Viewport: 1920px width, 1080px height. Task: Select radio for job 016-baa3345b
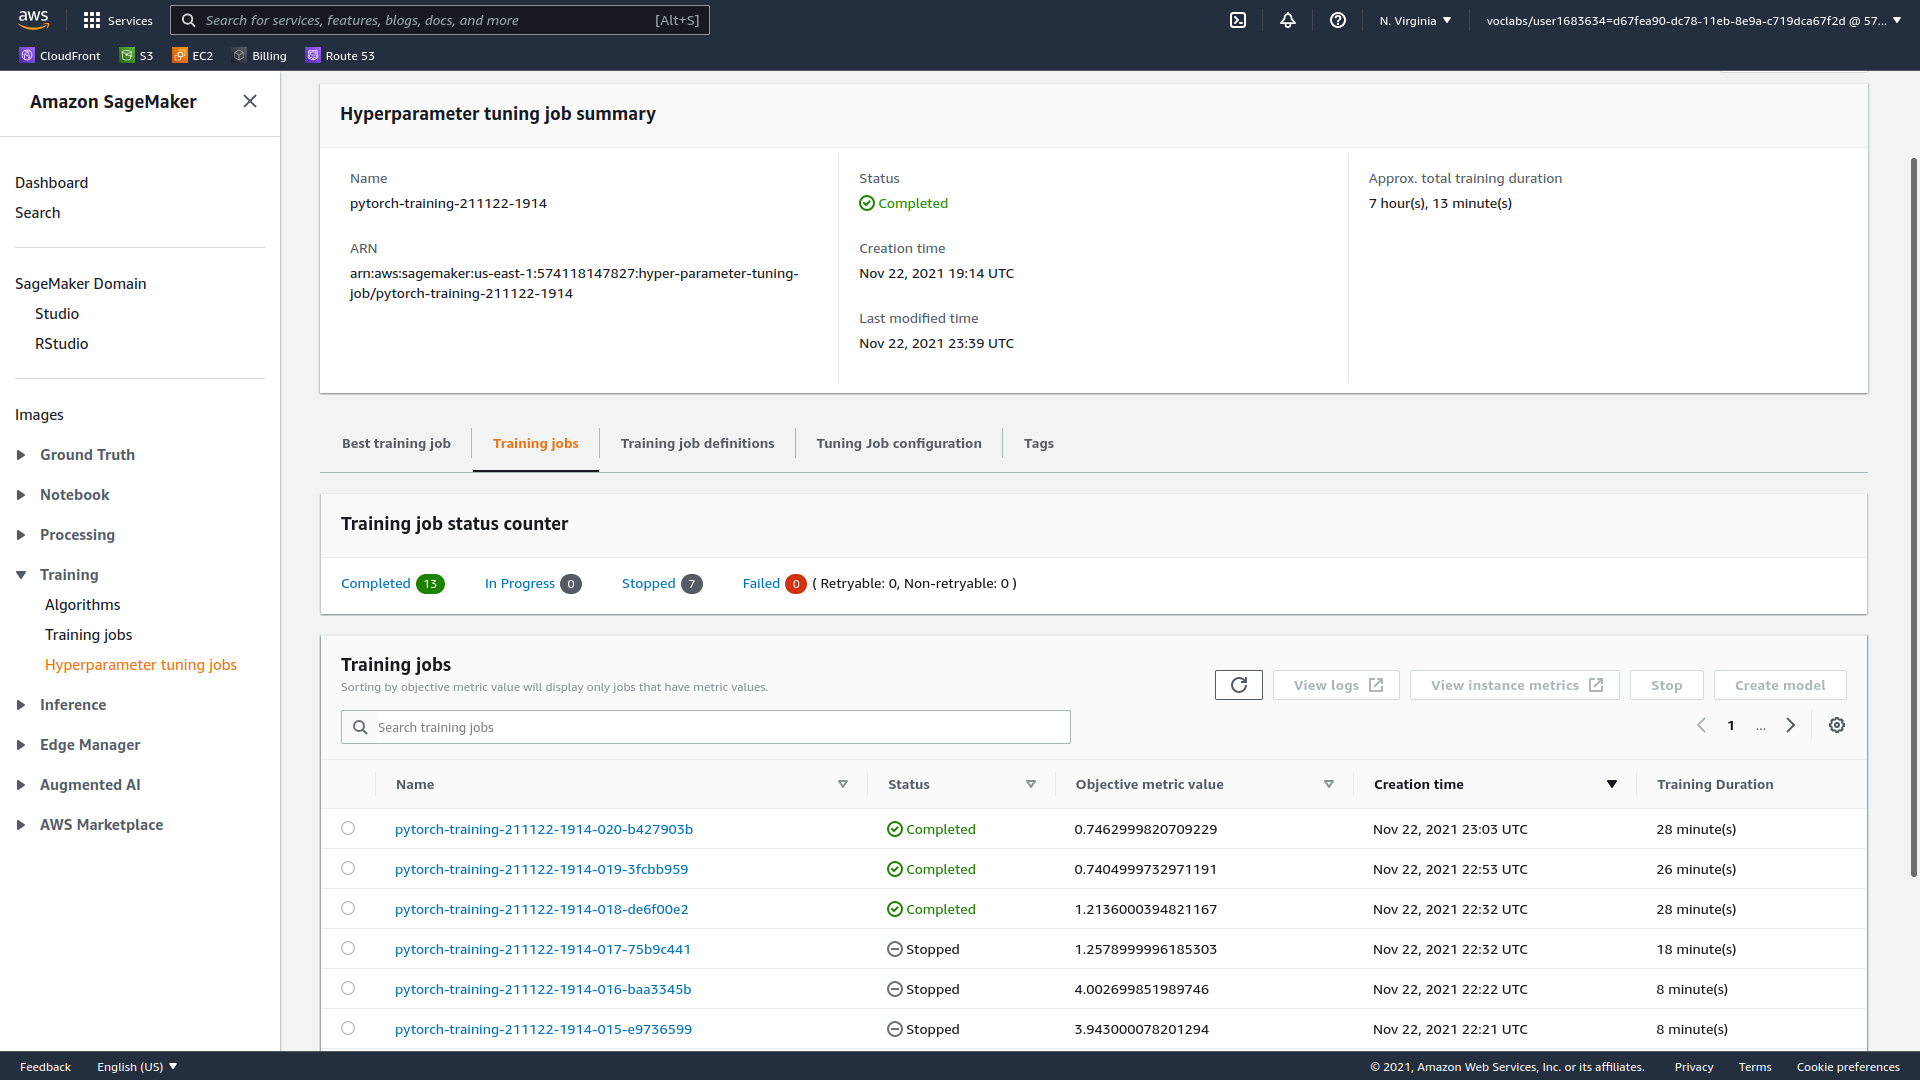(x=348, y=988)
